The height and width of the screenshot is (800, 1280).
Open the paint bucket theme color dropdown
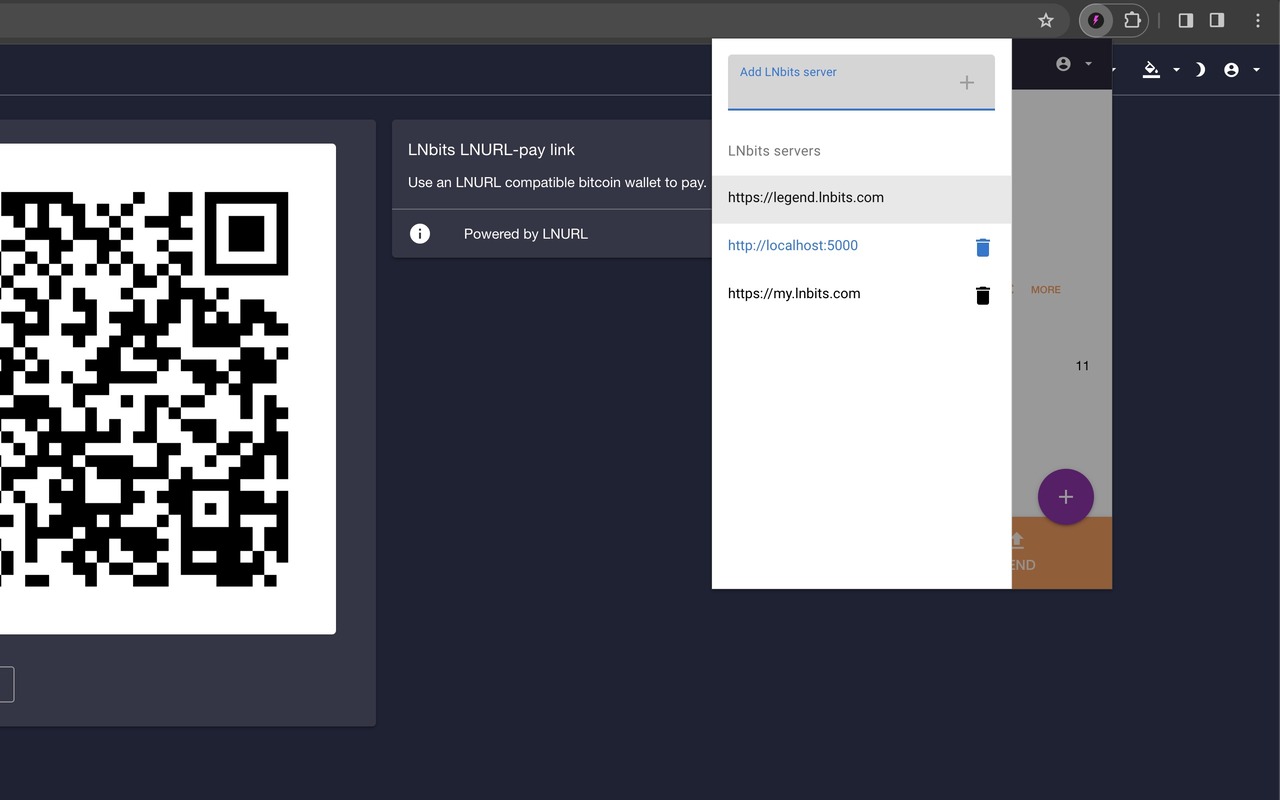(1160, 69)
